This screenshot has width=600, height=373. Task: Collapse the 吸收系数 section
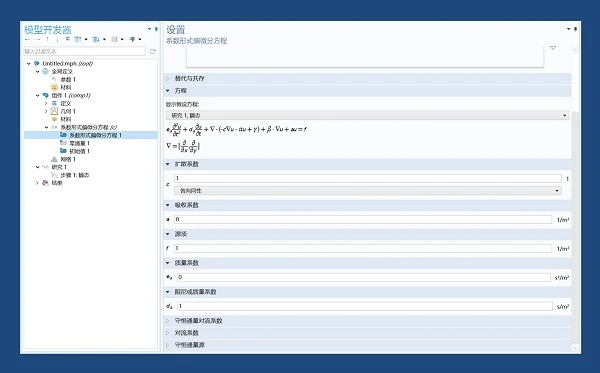168,205
